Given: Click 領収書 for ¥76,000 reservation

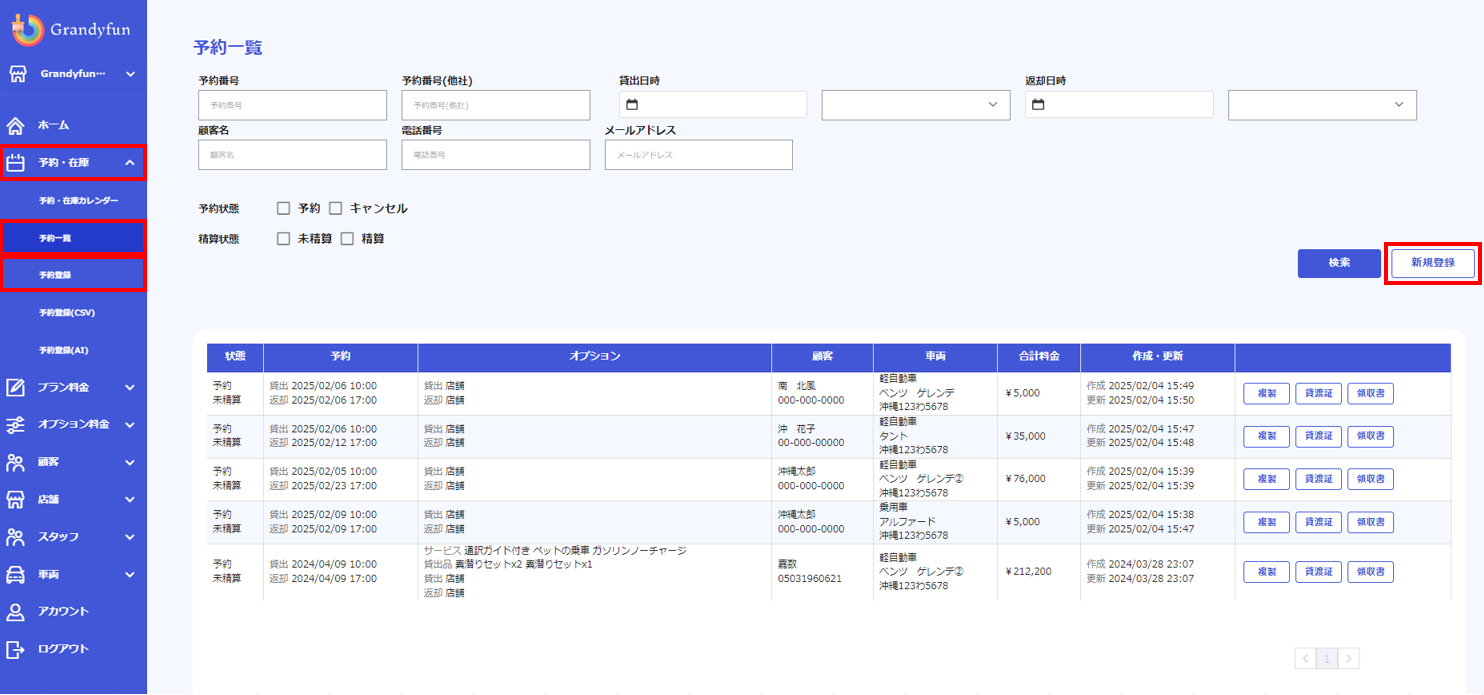Looking at the screenshot, I should coord(1370,479).
